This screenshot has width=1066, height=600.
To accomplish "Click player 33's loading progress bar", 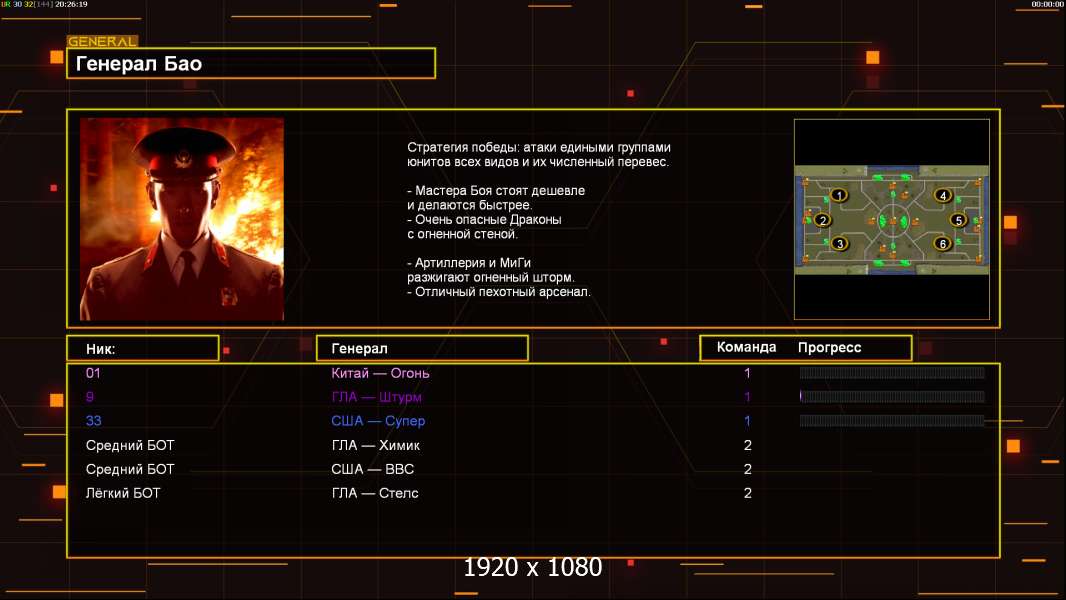I will click(x=892, y=421).
